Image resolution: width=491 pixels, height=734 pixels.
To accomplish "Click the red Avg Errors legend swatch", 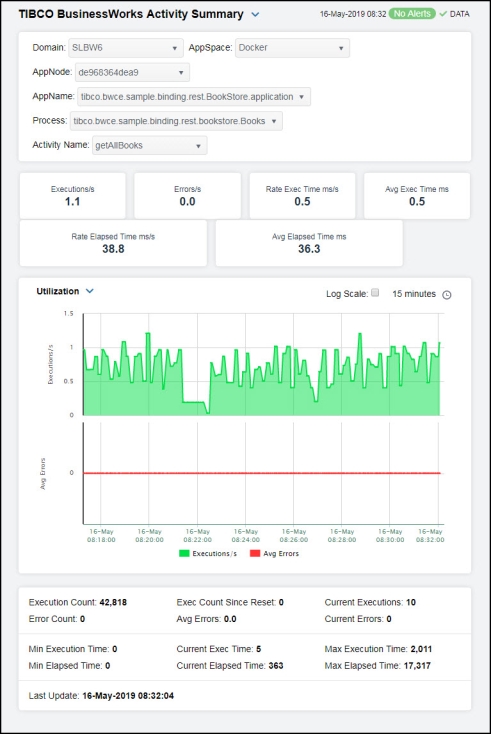I will tap(255, 553).
